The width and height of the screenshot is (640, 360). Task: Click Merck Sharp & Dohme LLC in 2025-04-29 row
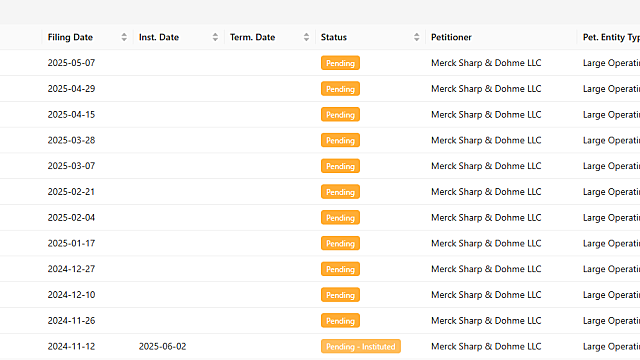[486, 89]
